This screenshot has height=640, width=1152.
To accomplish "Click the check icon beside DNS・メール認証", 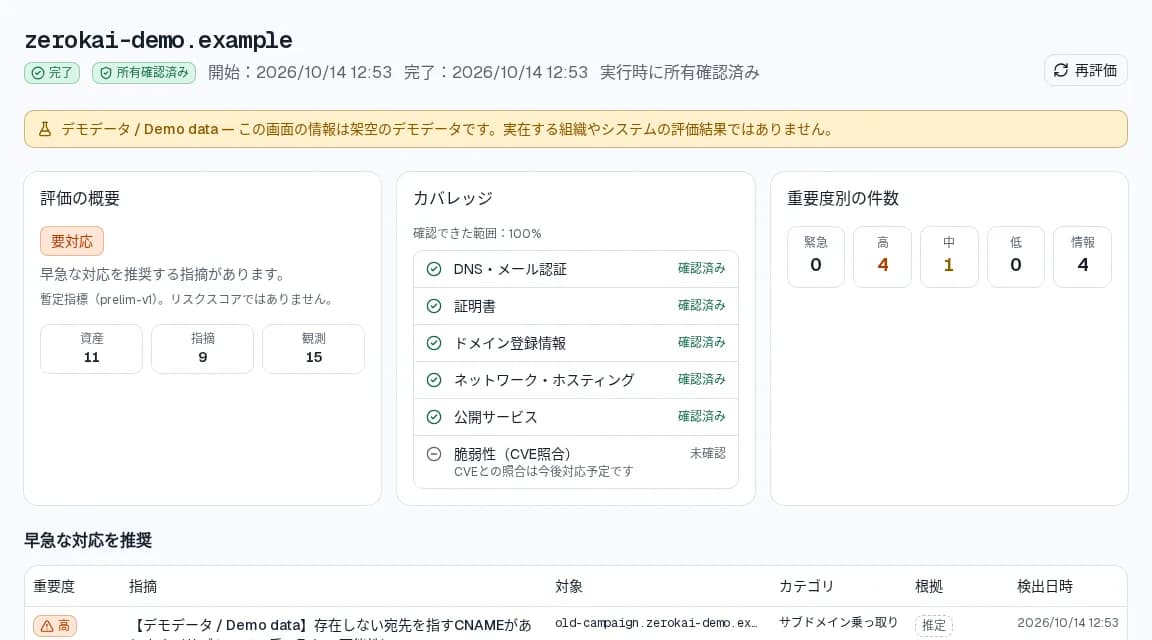I will pyautogui.click(x=434, y=269).
